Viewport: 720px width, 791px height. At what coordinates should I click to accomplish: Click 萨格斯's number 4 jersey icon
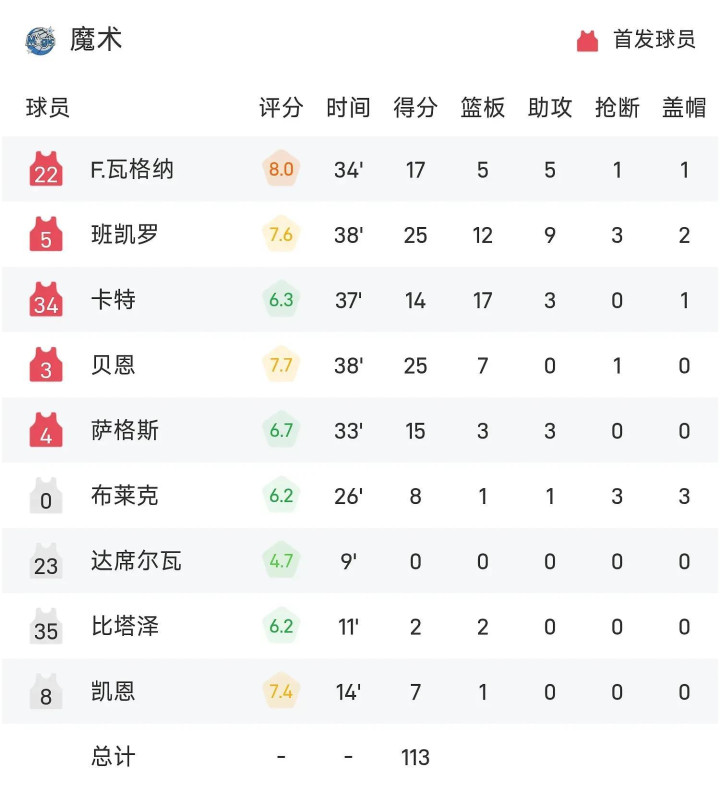(46, 431)
